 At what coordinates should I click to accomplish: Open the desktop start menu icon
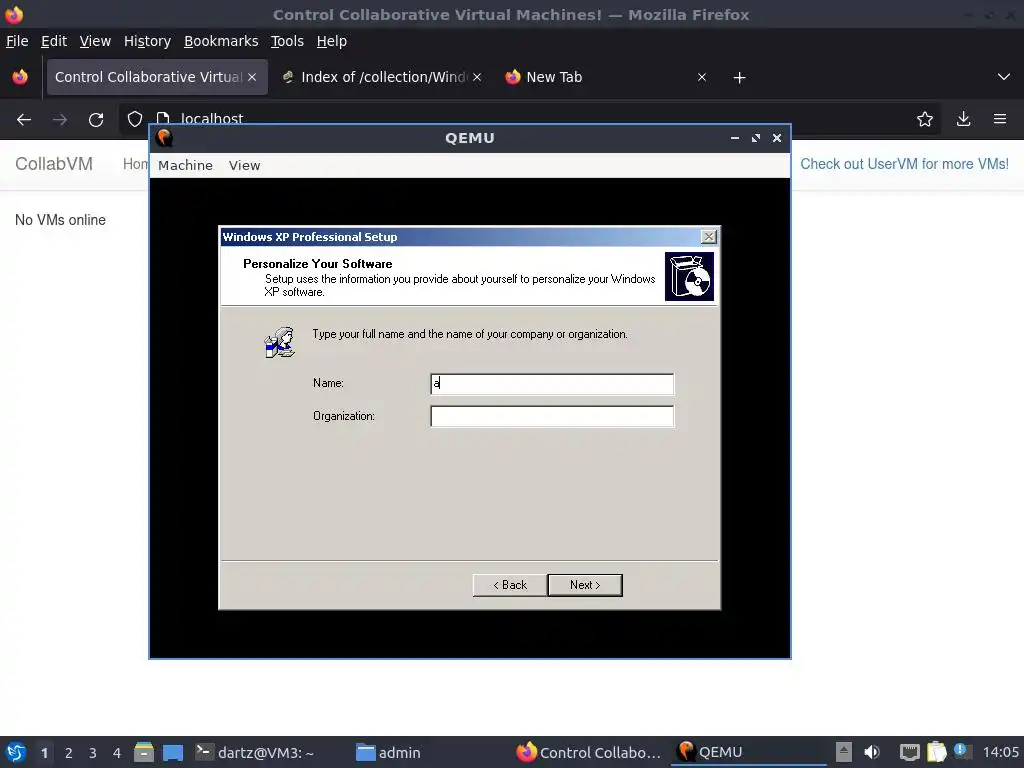coord(15,752)
